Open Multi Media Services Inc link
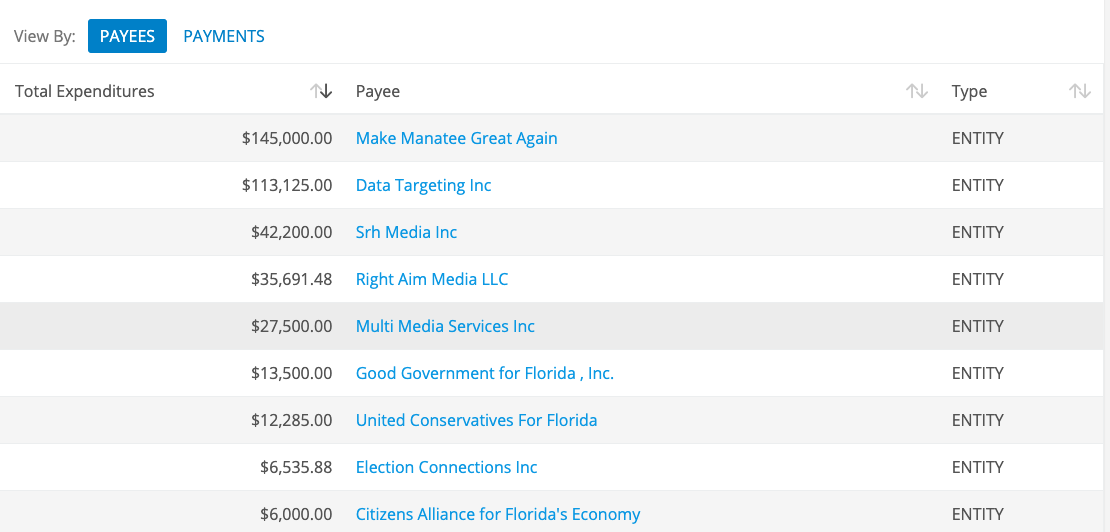The height and width of the screenshot is (532, 1110). click(445, 326)
